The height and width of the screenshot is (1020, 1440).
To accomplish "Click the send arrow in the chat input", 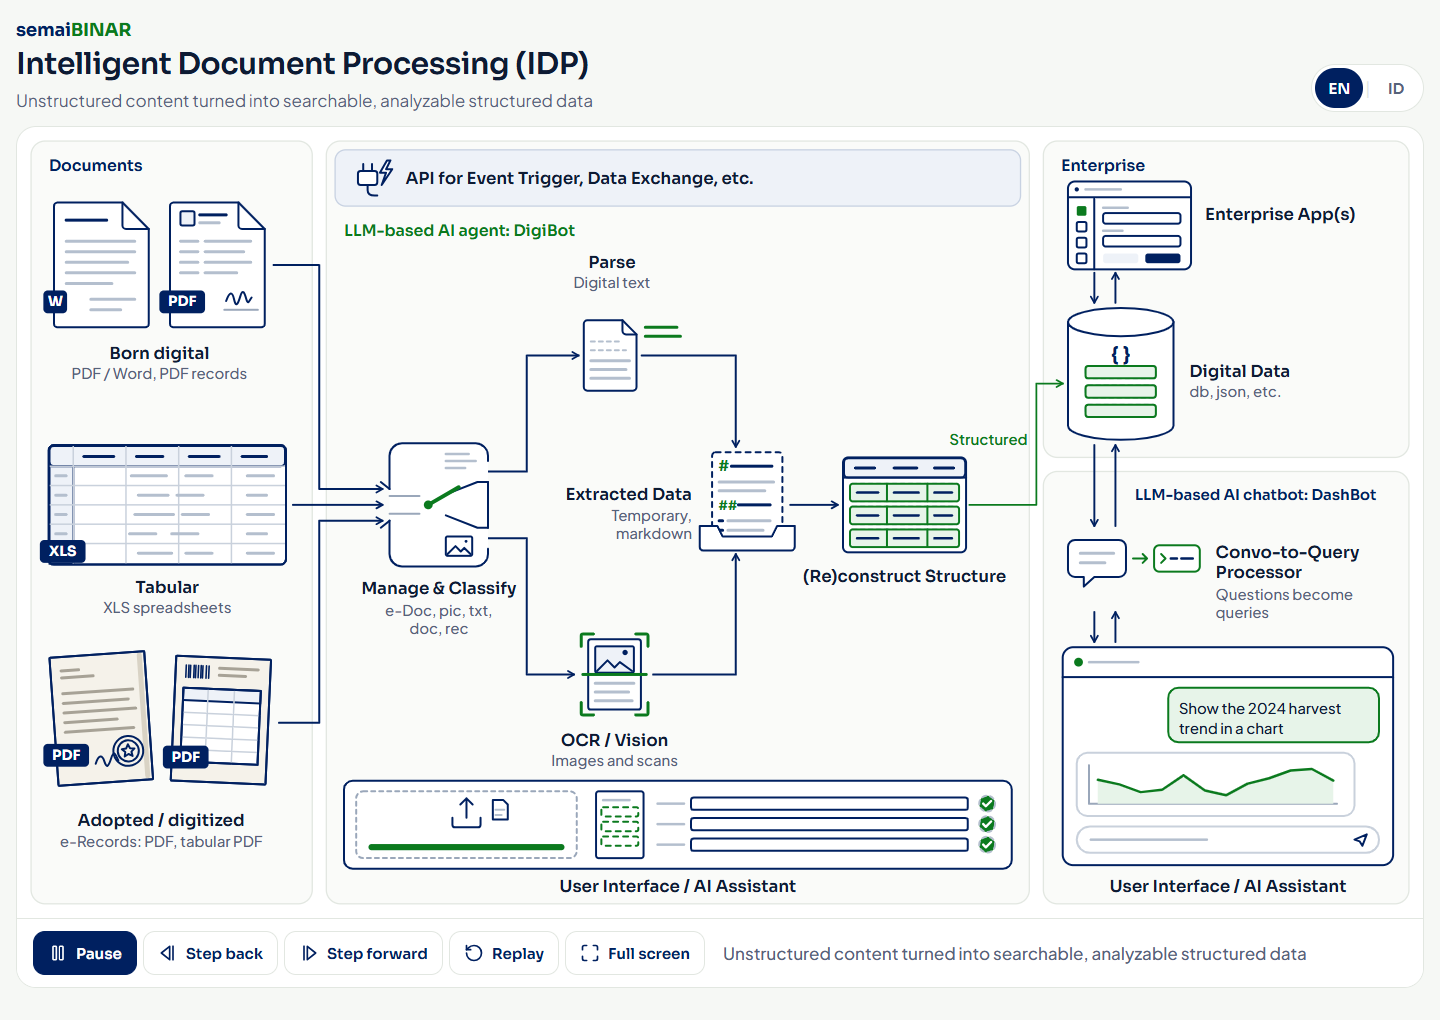I will (x=1360, y=840).
